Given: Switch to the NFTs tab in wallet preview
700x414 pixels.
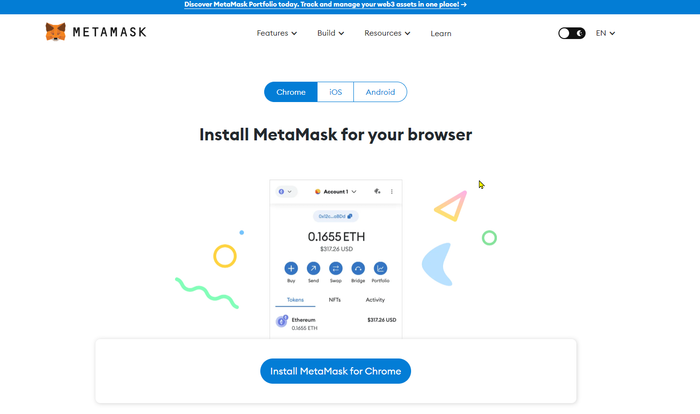Looking at the screenshot, I should tap(335, 300).
